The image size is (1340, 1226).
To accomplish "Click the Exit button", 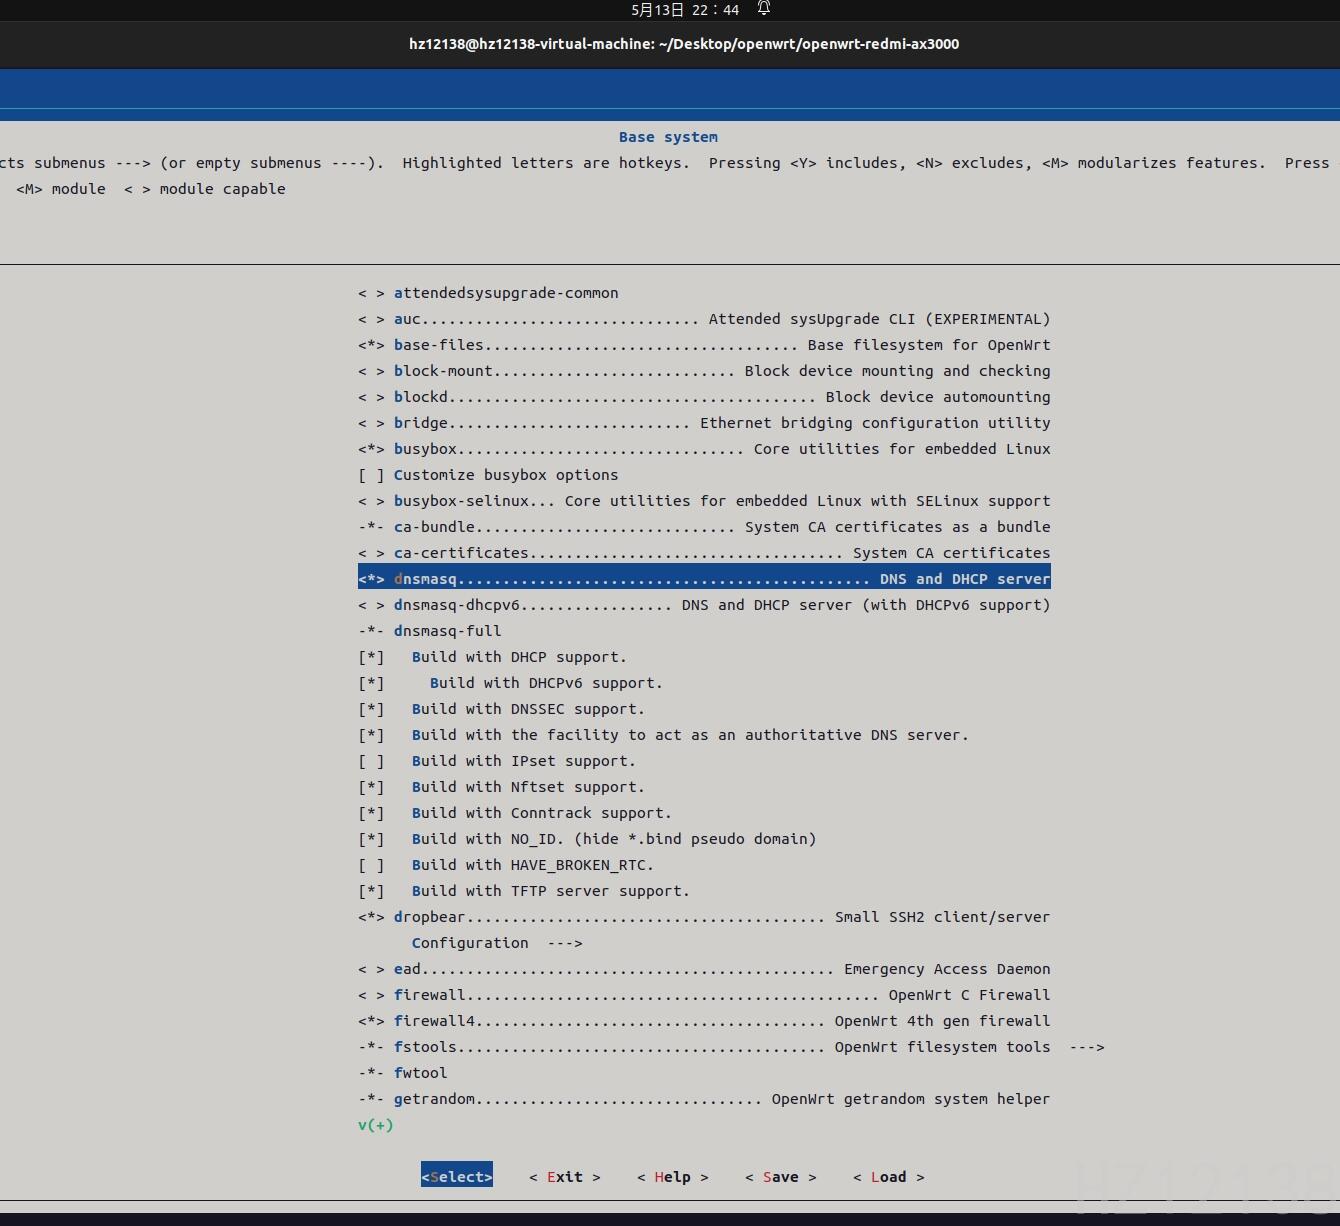I will point(565,1177).
